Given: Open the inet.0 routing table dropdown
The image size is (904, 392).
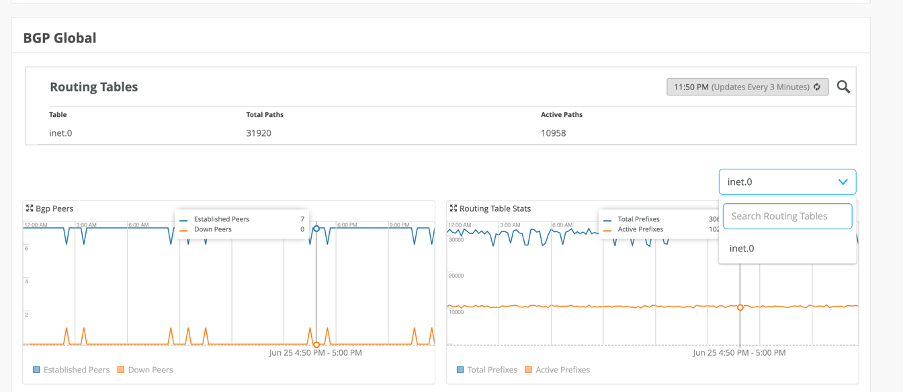Looking at the screenshot, I should [787, 182].
